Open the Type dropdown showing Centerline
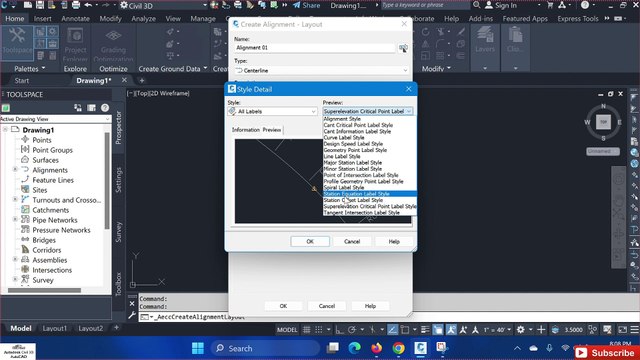The width and height of the screenshot is (640, 360). [x=321, y=70]
